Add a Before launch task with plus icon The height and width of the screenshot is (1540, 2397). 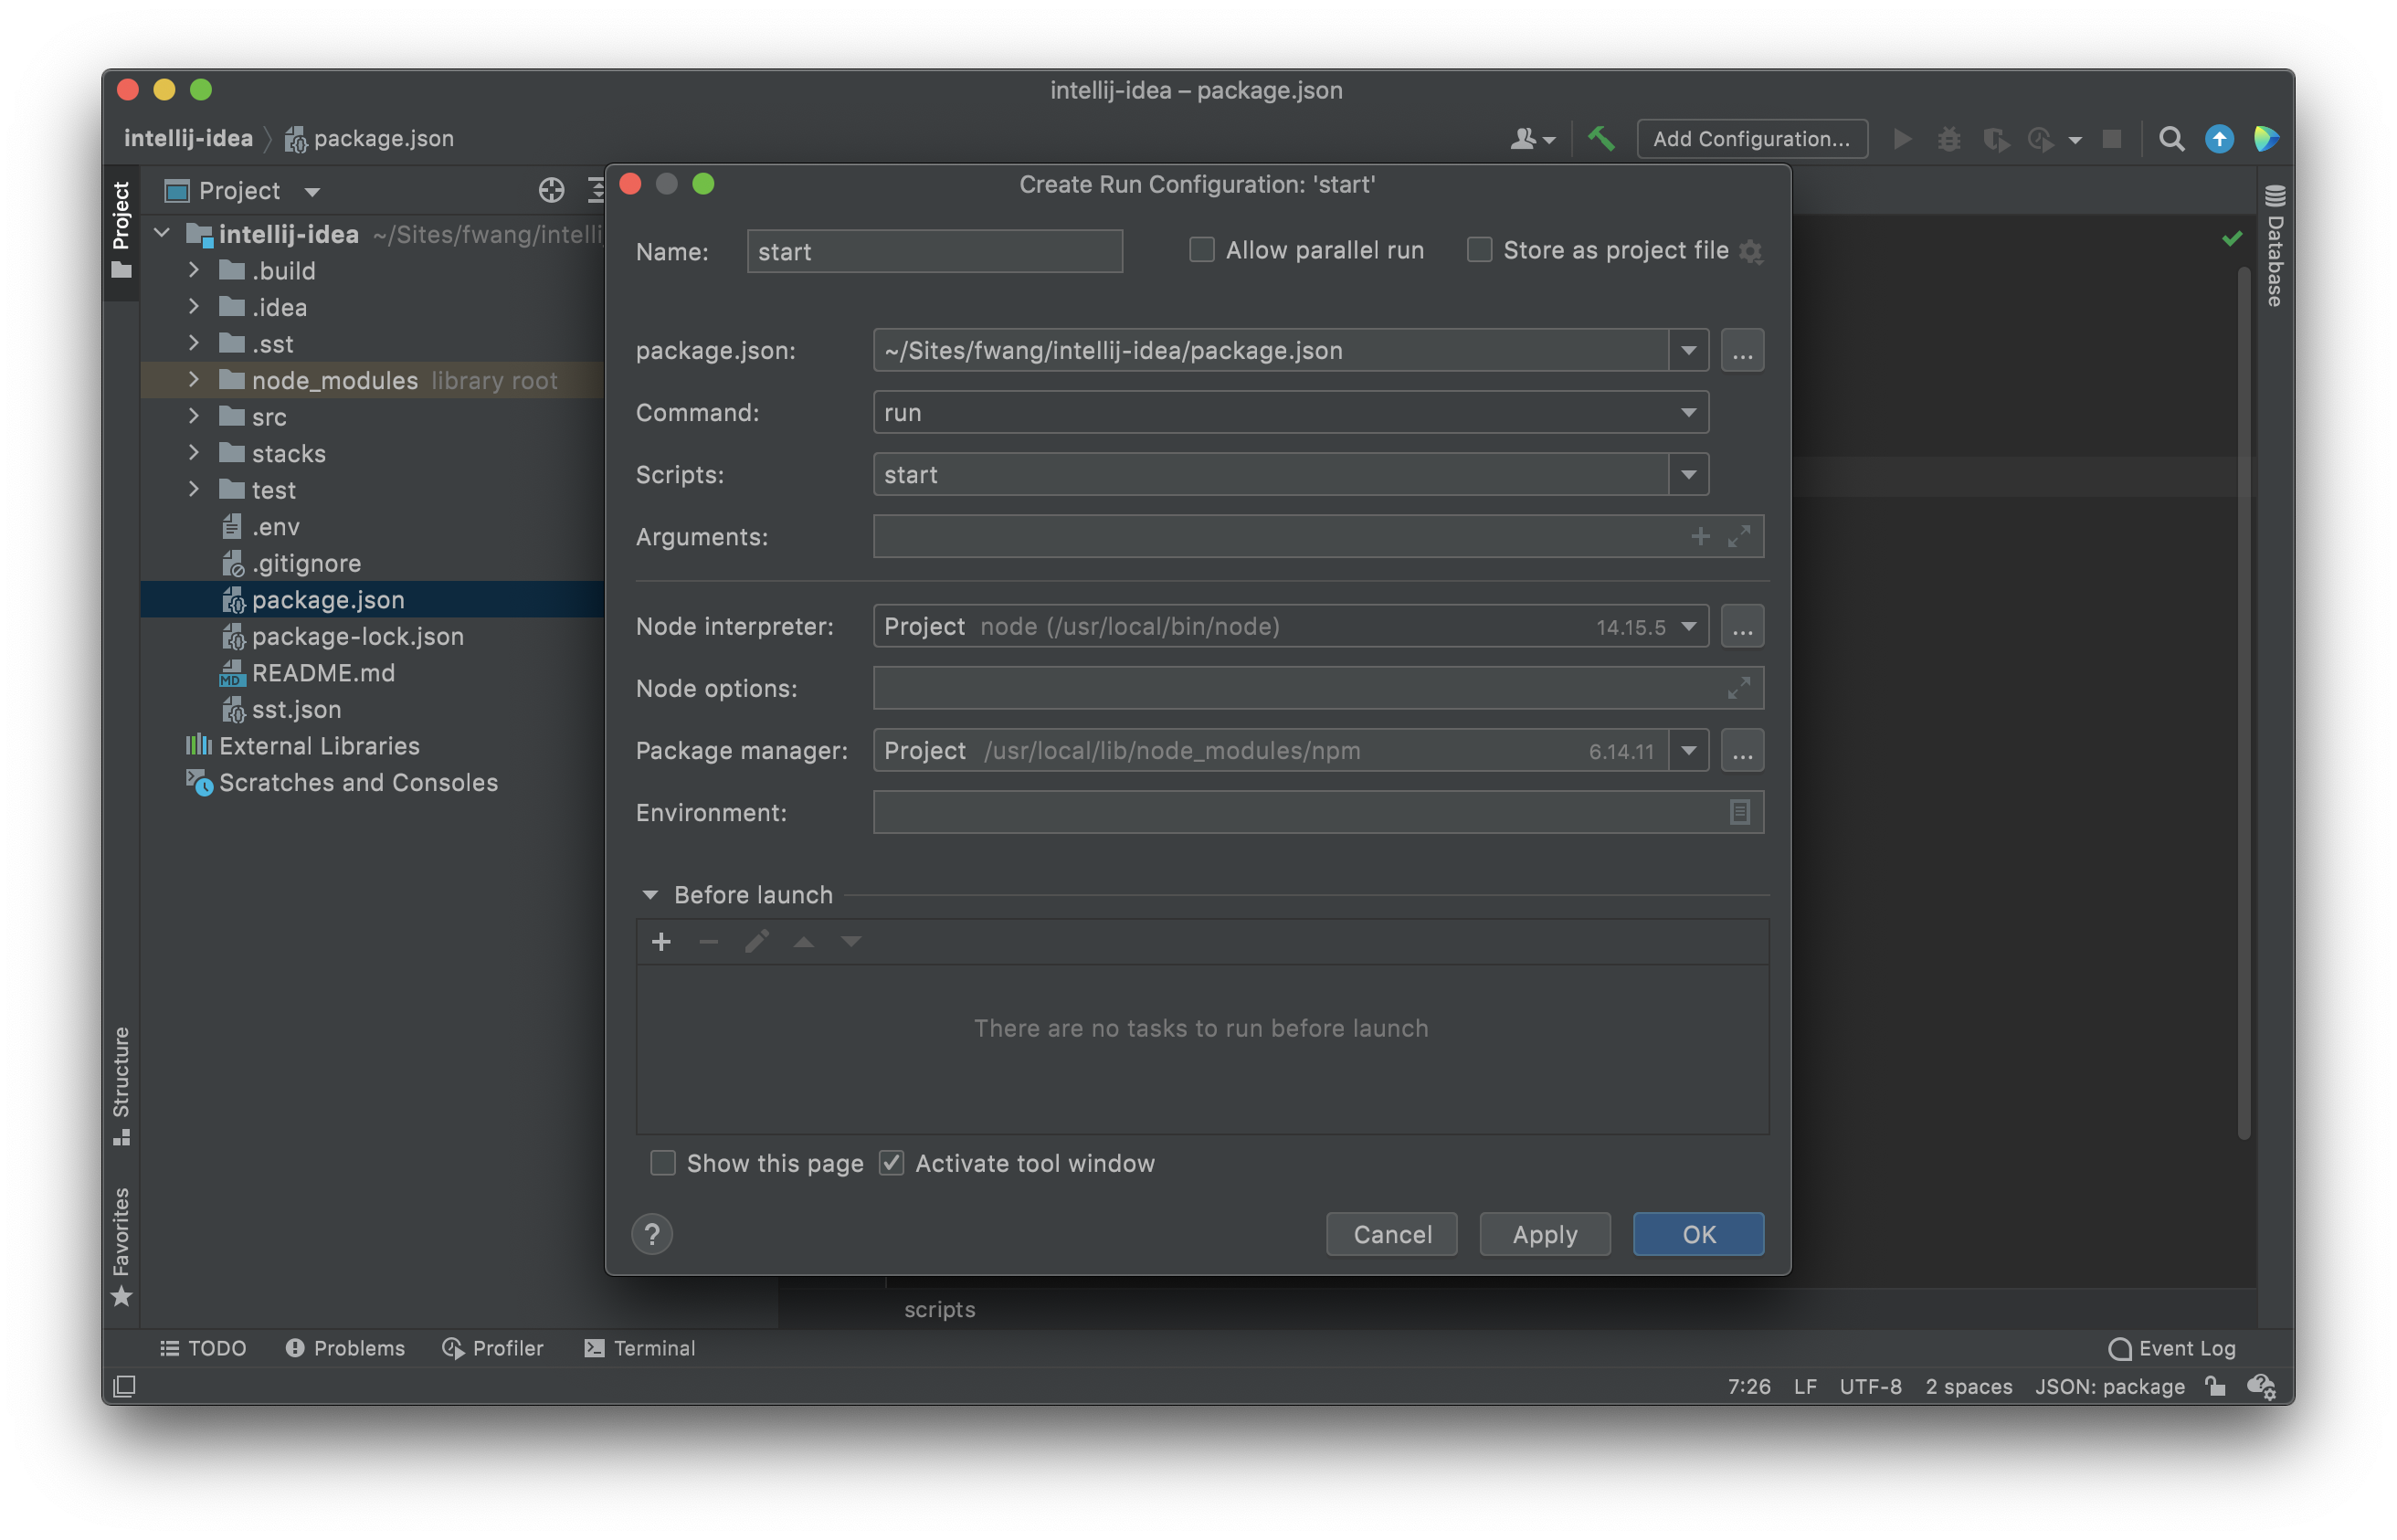pyautogui.click(x=661, y=941)
